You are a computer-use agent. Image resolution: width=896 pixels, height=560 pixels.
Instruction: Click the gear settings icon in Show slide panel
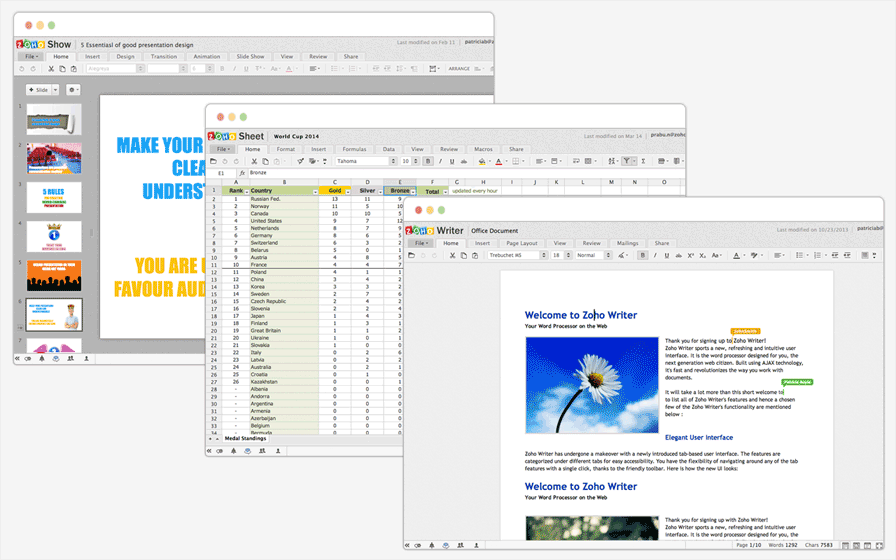pos(74,90)
